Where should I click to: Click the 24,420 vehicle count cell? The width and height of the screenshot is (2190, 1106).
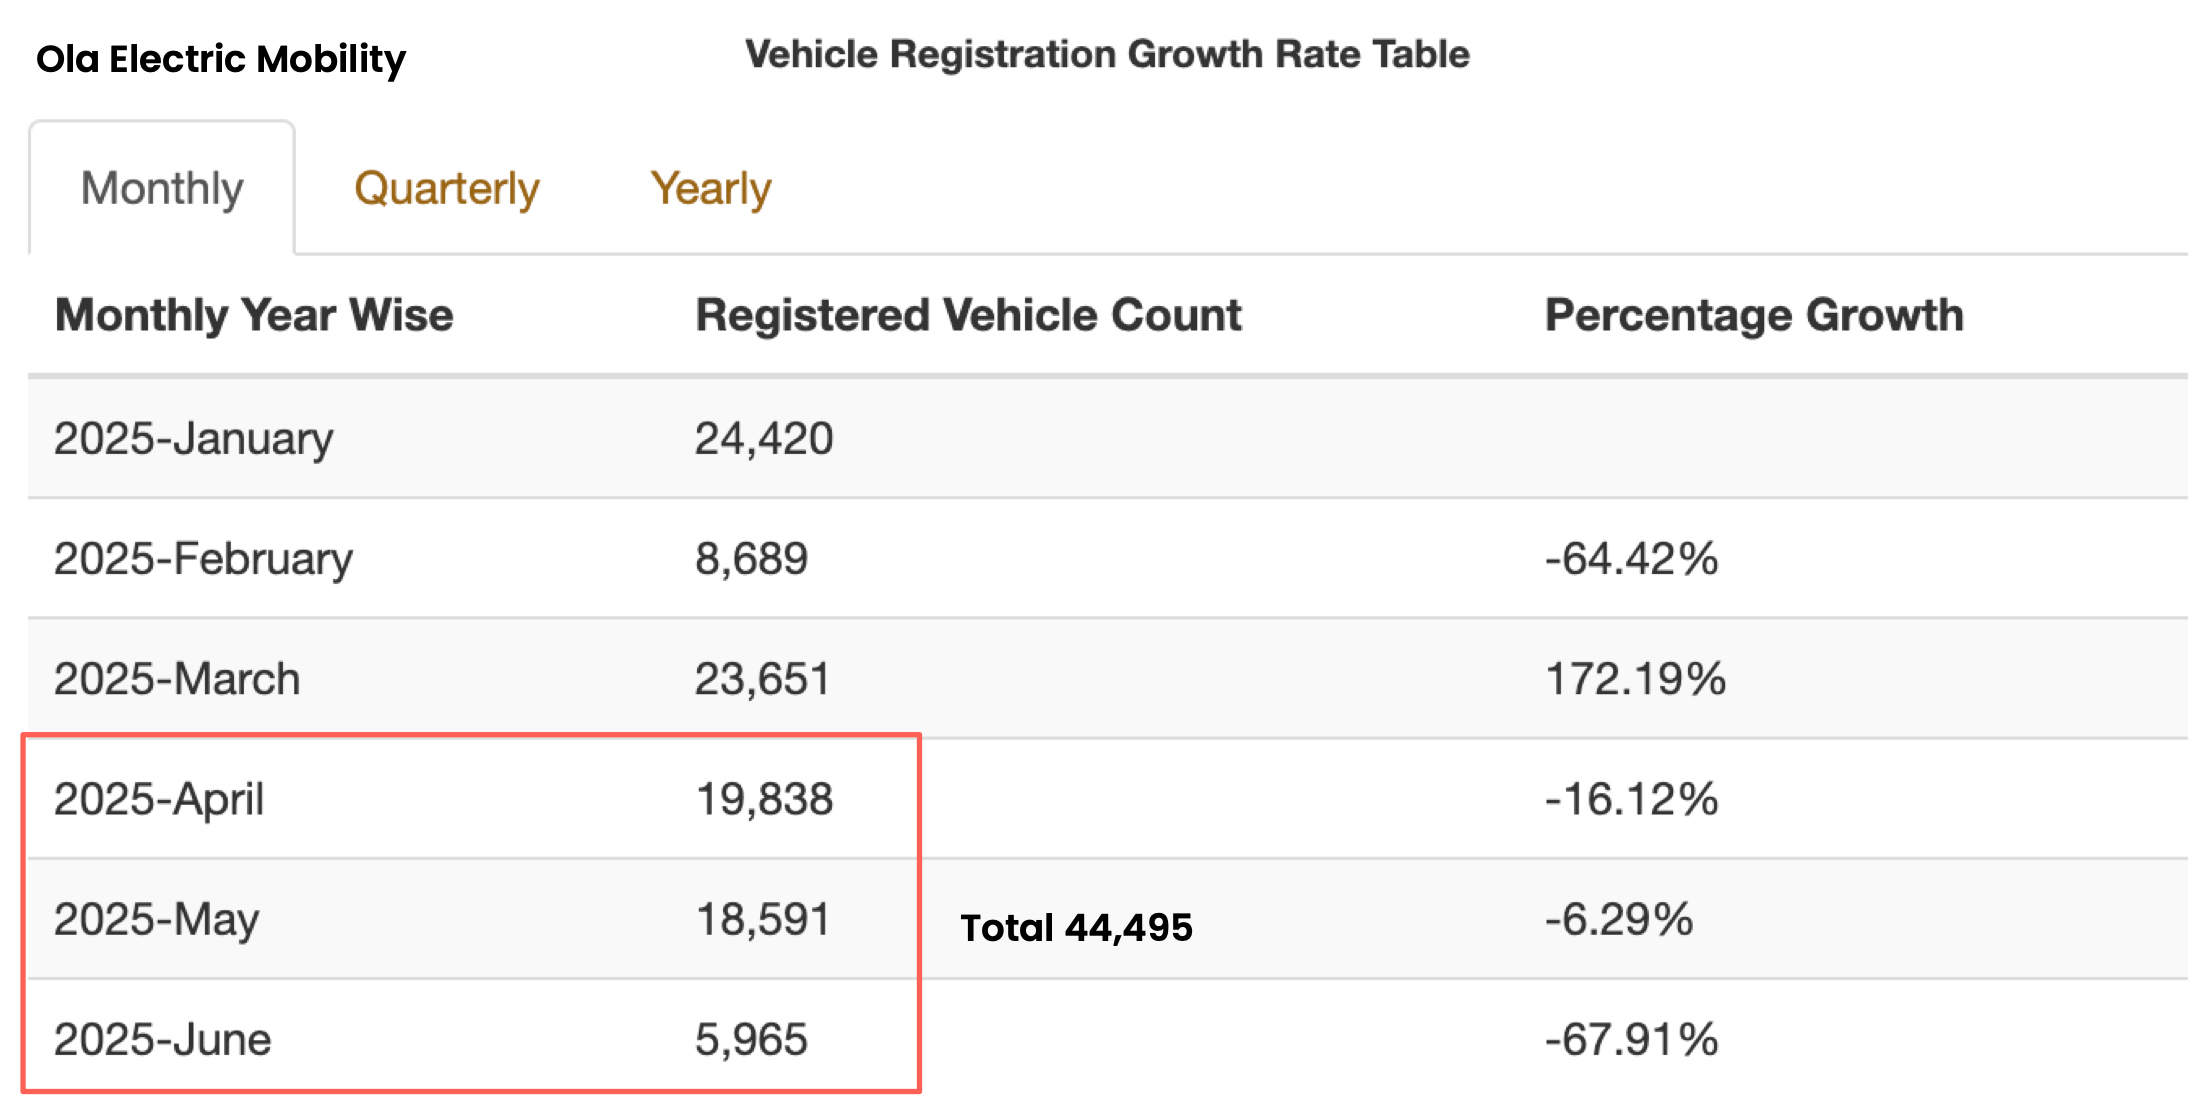(763, 438)
